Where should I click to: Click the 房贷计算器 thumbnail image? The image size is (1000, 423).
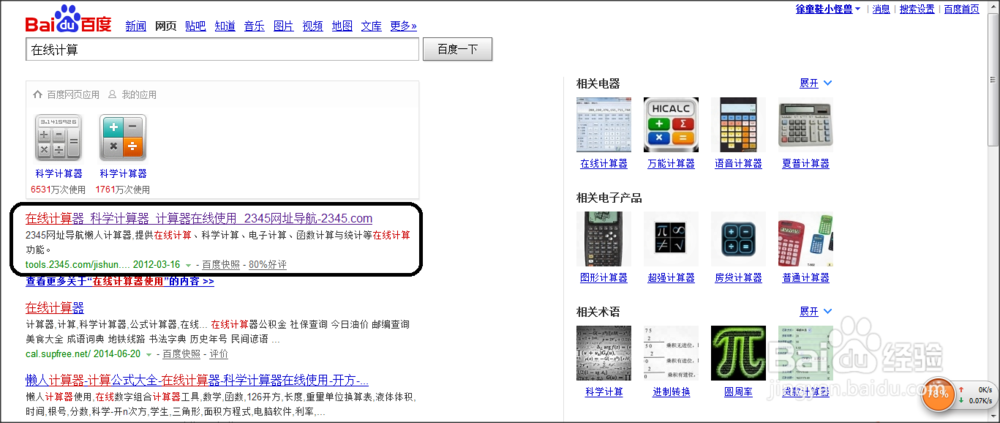click(738, 239)
